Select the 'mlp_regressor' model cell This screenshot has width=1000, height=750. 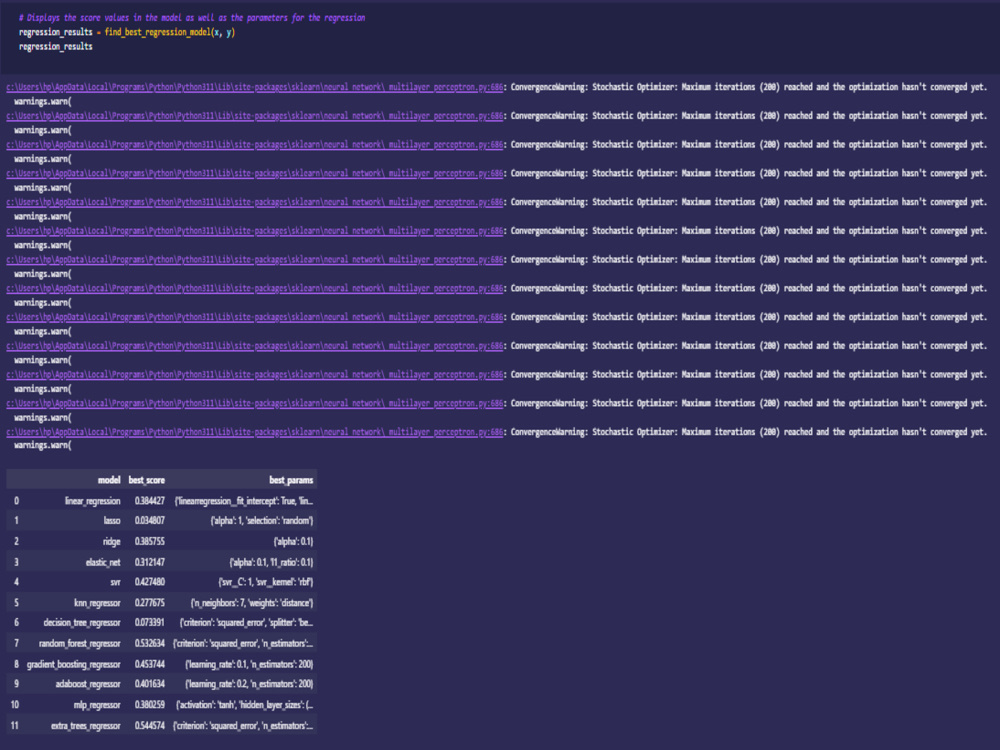(97, 705)
